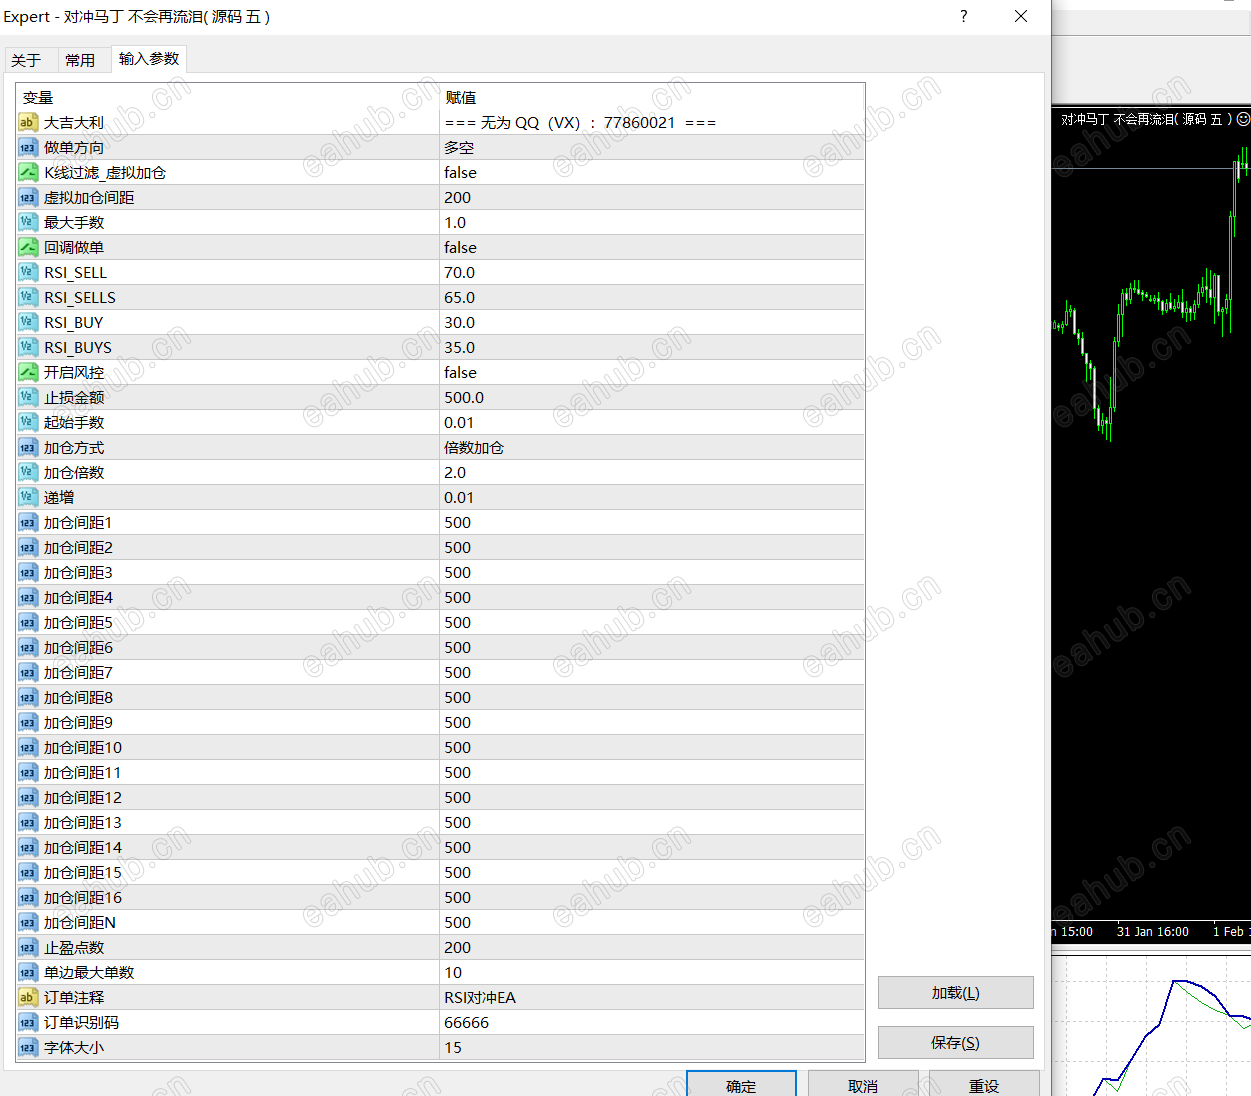Select the 加仓间距16 row label
The width and height of the screenshot is (1251, 1096).
83,897
